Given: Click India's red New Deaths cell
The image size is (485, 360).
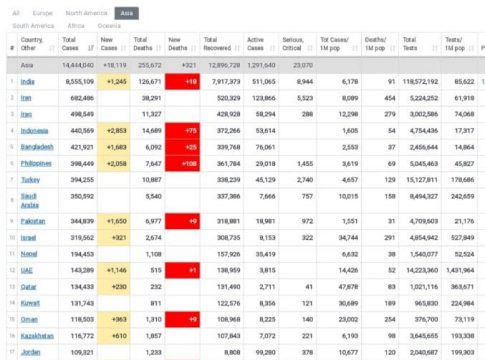Looking at the screenshot, I should (x=182, y=82).
